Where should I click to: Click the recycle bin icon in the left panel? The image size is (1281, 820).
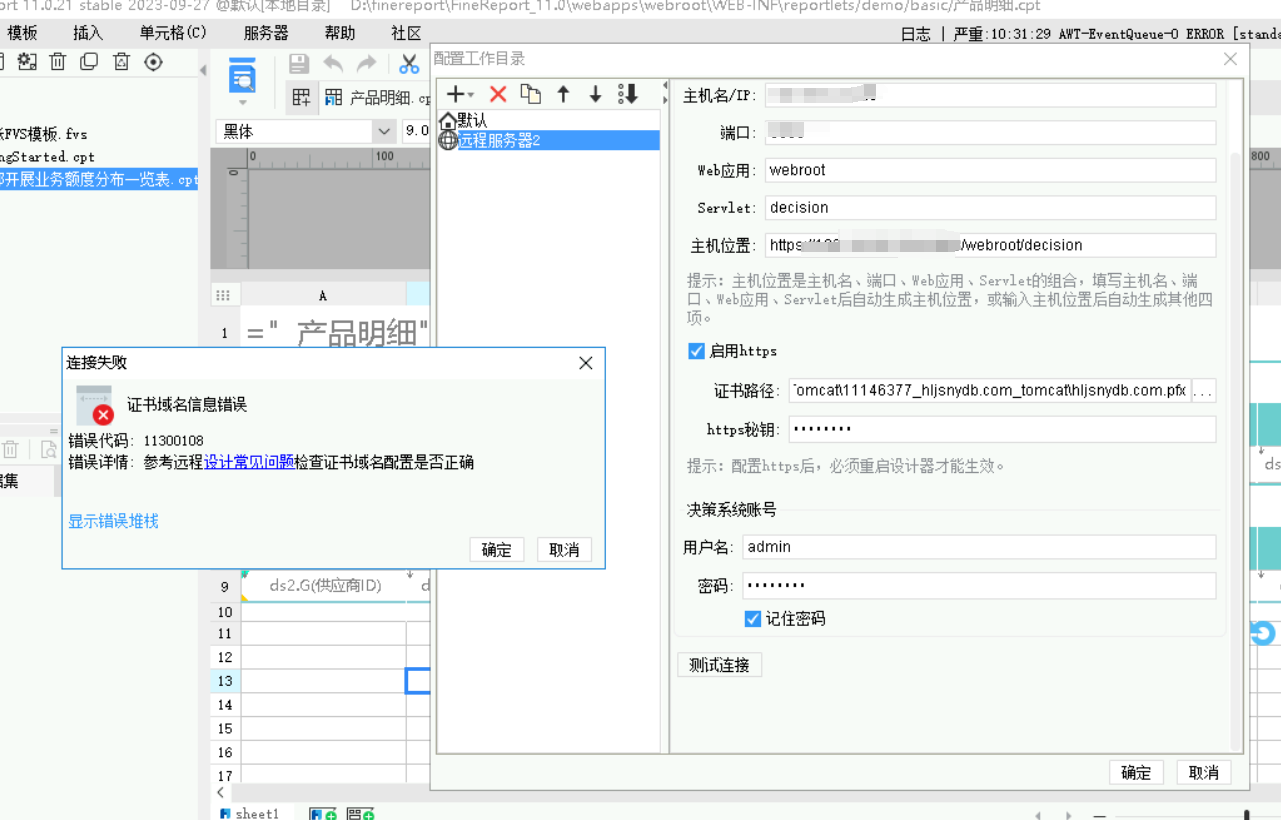[x=121, y=62]
